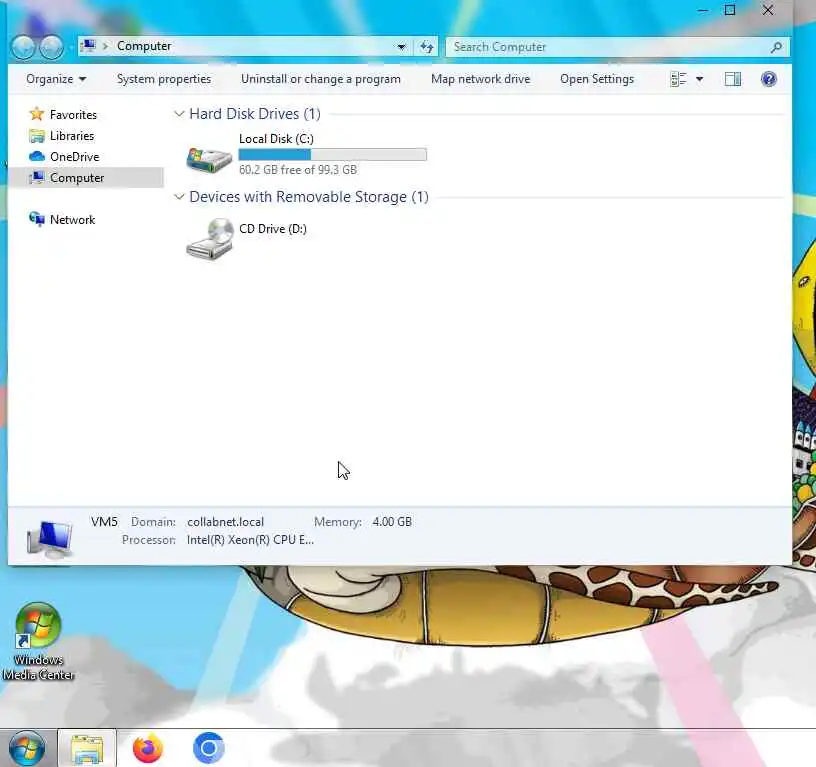
Task: Click the OneDrive cloud icon
Action: click(x=36, y=157)
